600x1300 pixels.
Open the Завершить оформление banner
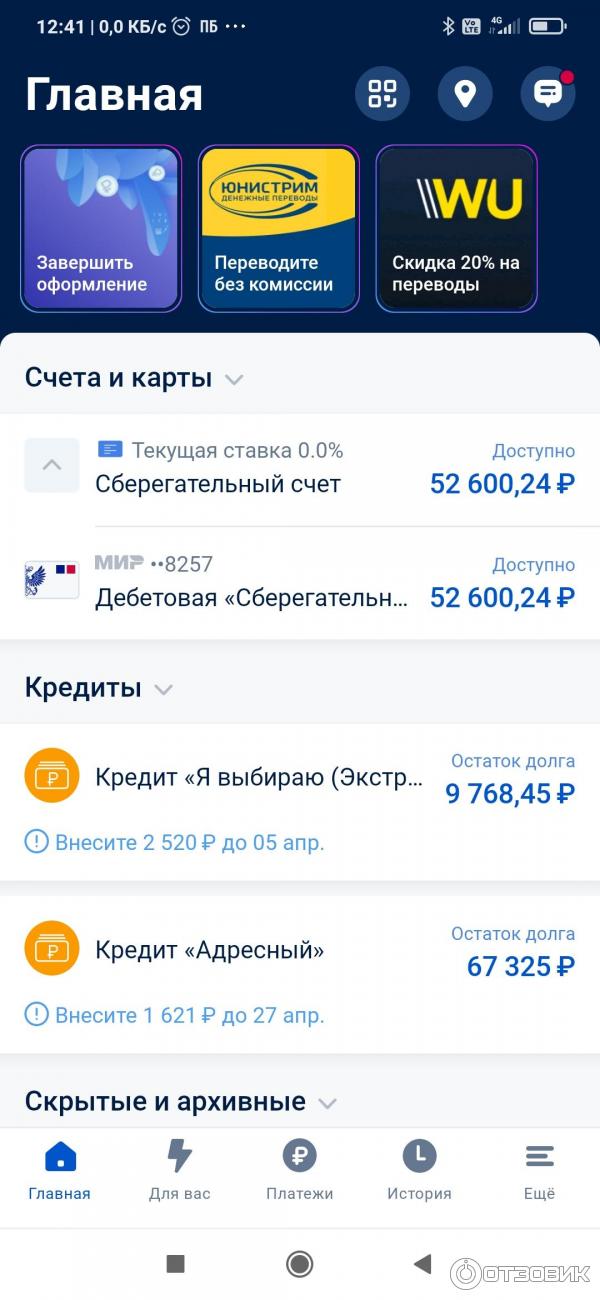point(101,228)
